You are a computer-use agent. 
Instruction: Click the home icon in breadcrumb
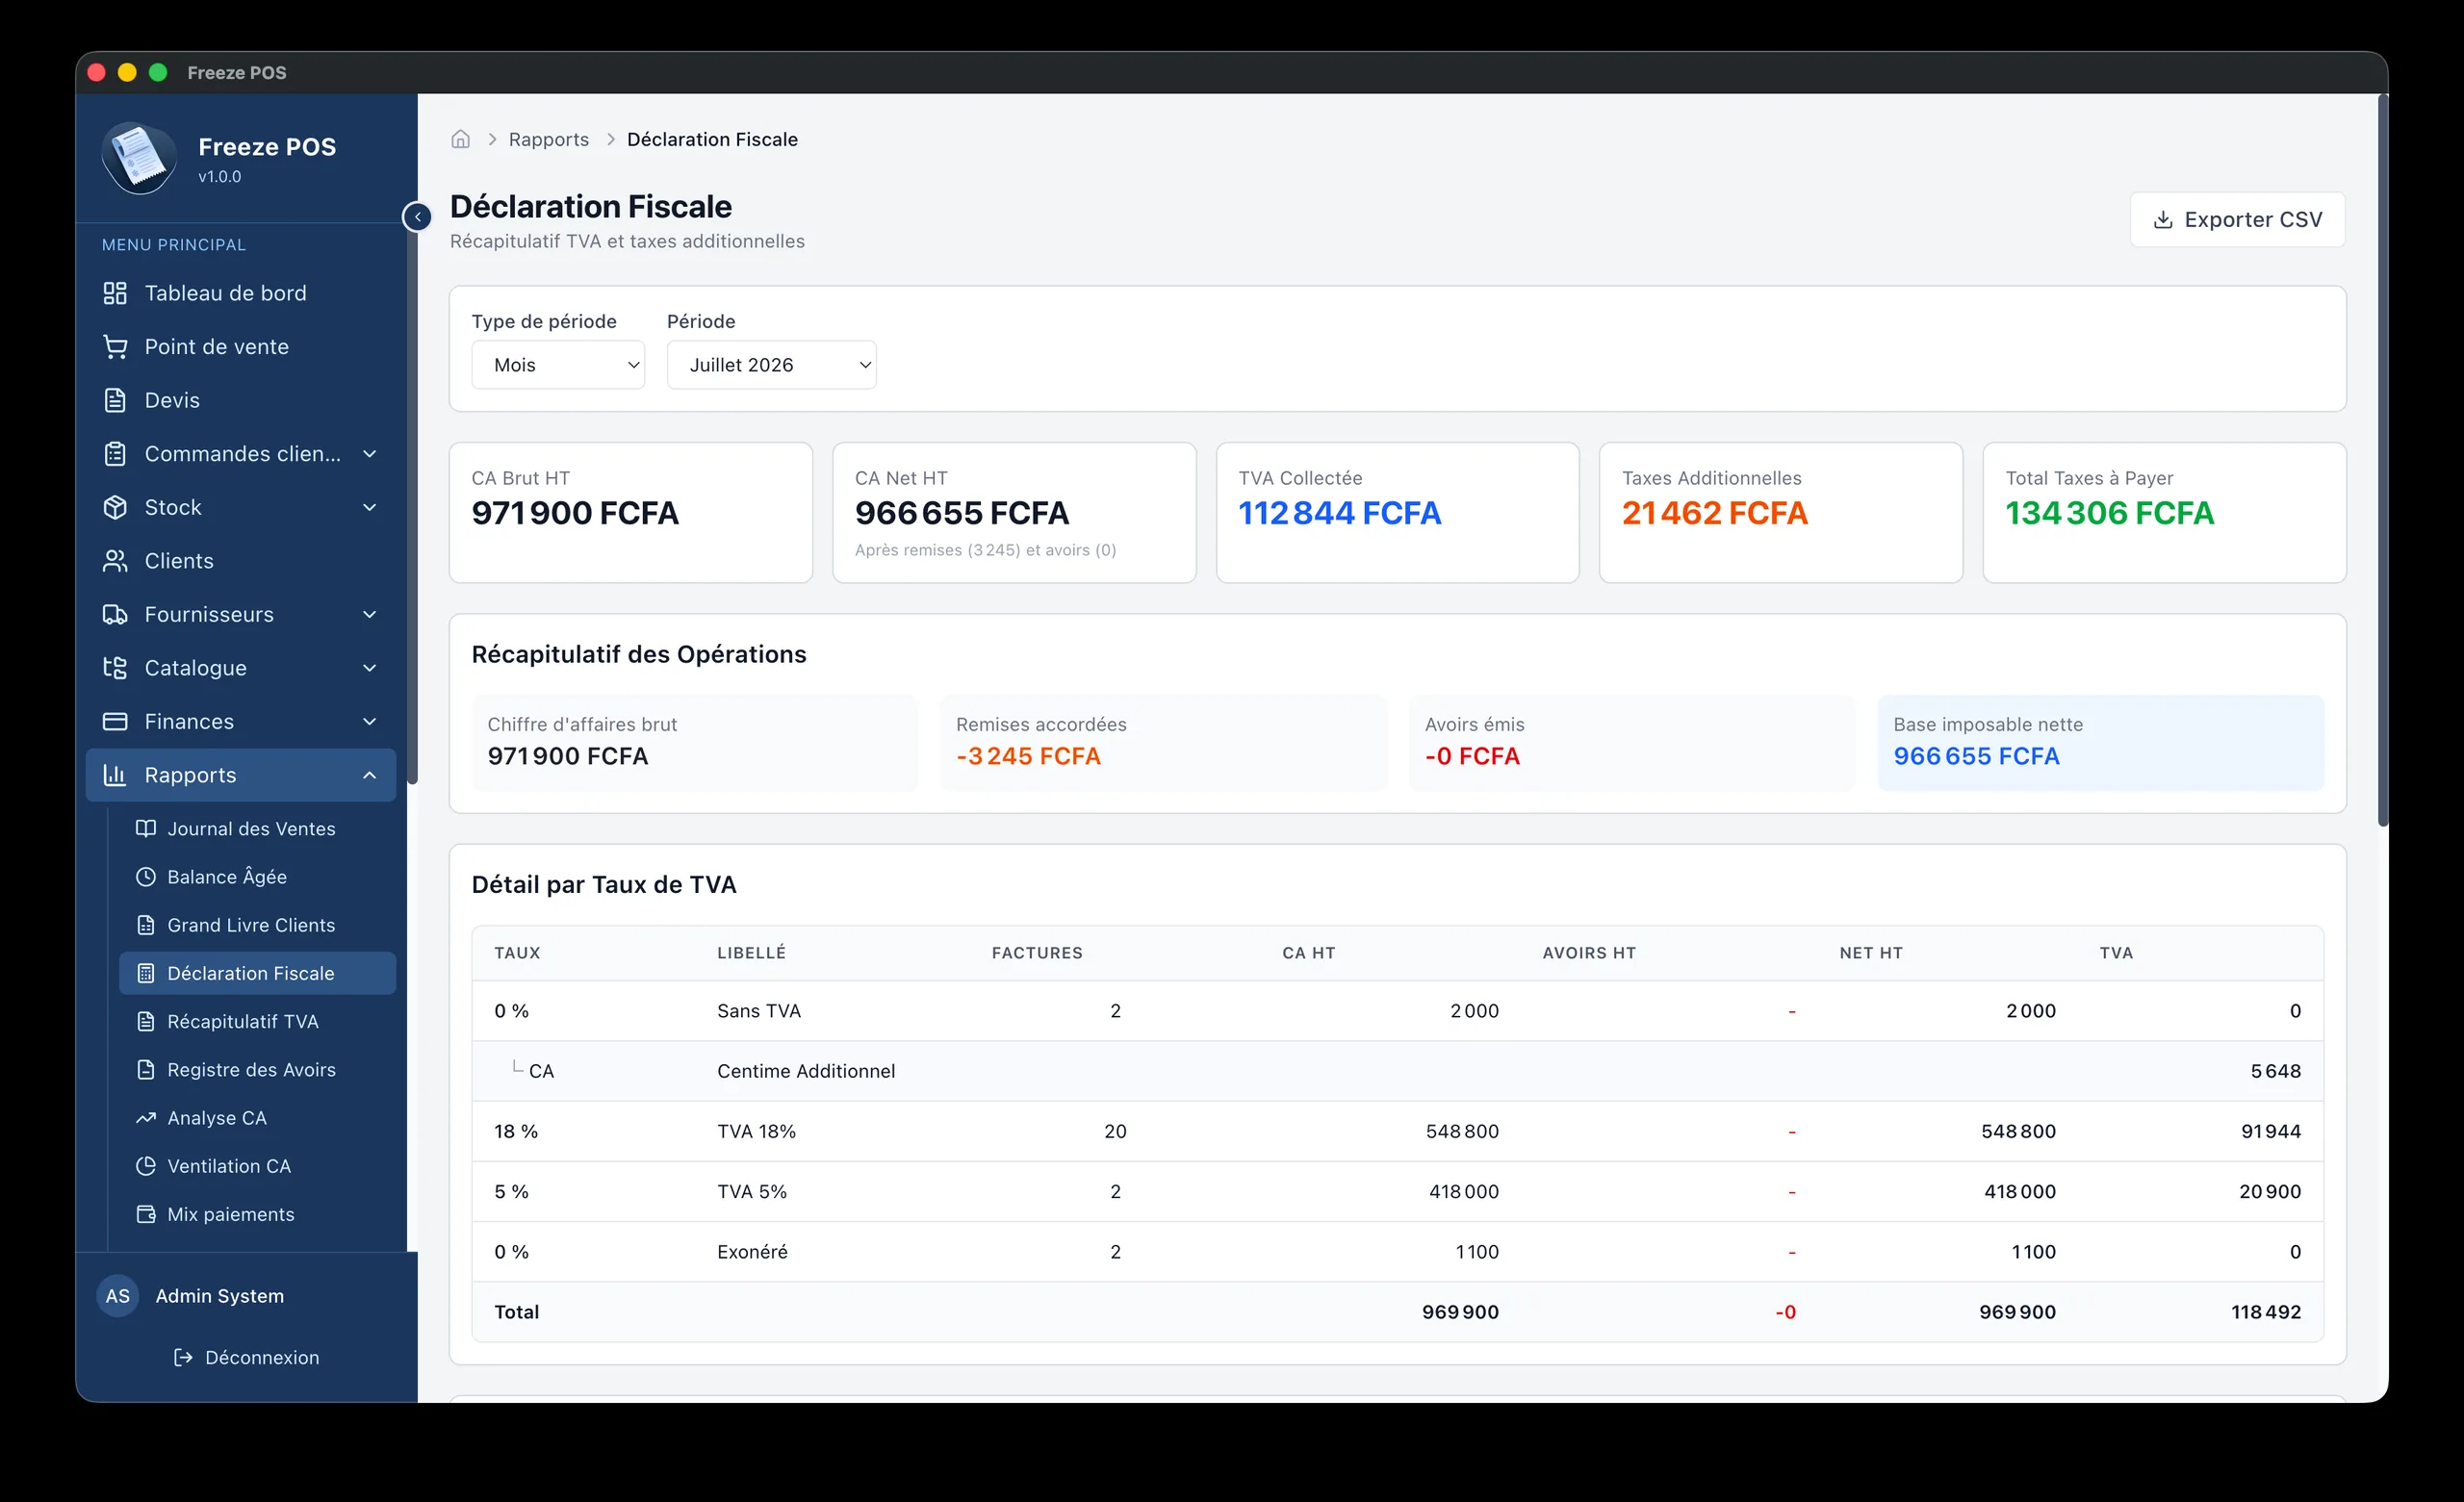tap(460, 139)
